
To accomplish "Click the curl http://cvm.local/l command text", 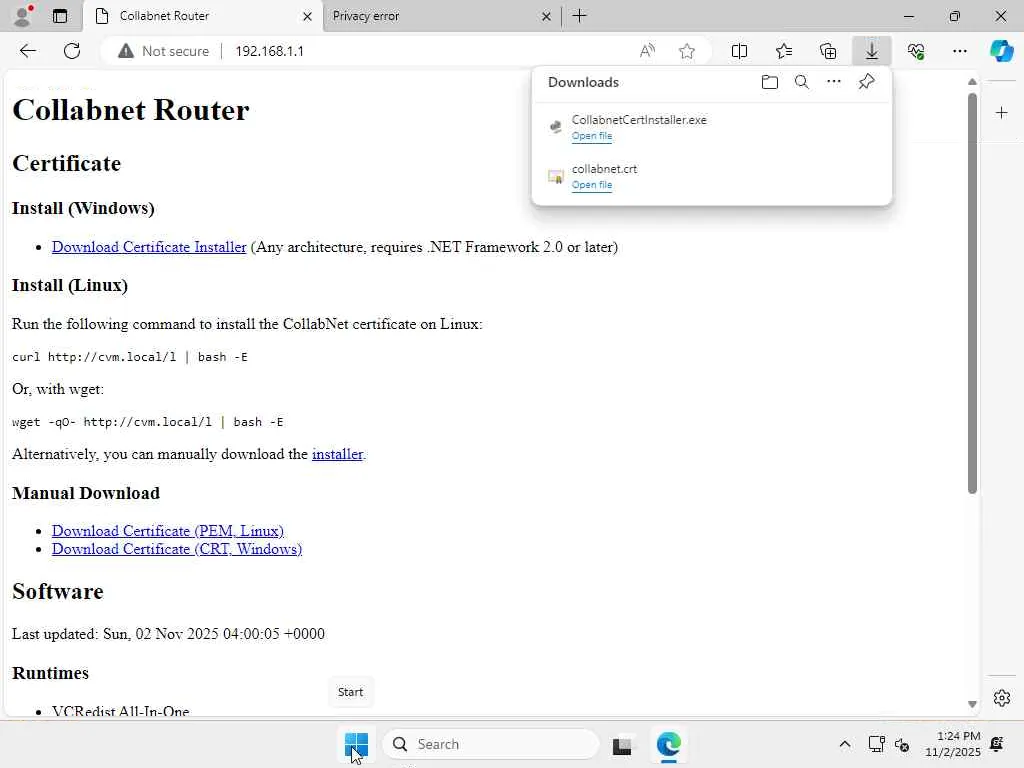I will pyautogui.click(x=129, y=357).
